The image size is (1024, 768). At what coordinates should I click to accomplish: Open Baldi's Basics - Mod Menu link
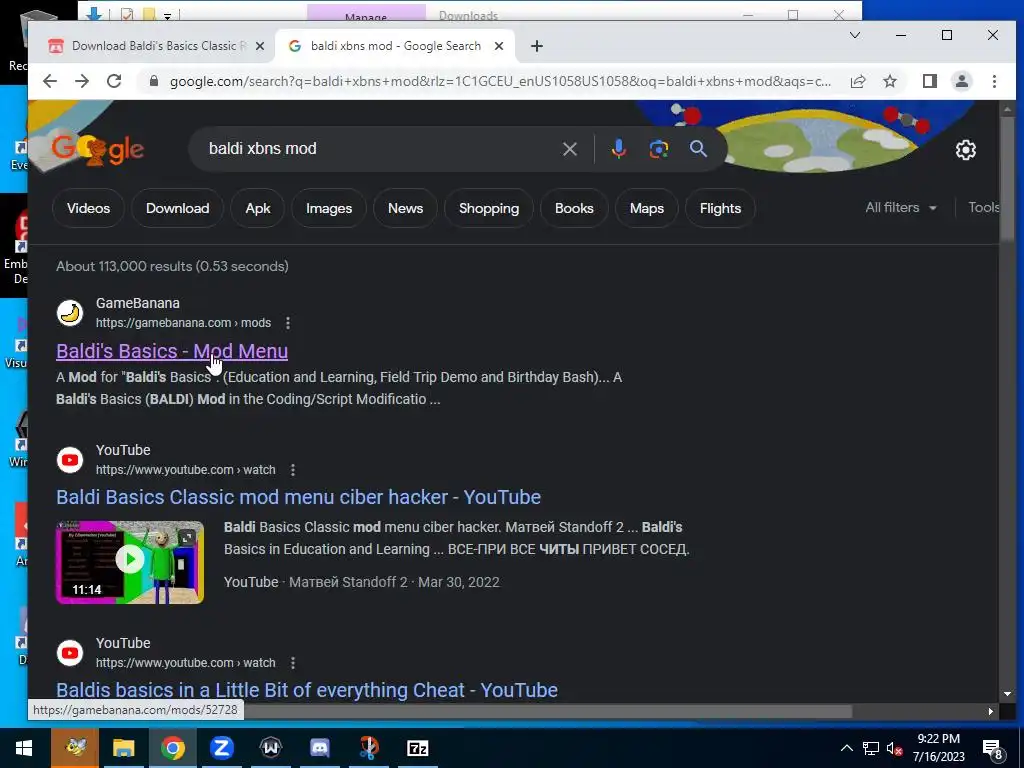172,351
